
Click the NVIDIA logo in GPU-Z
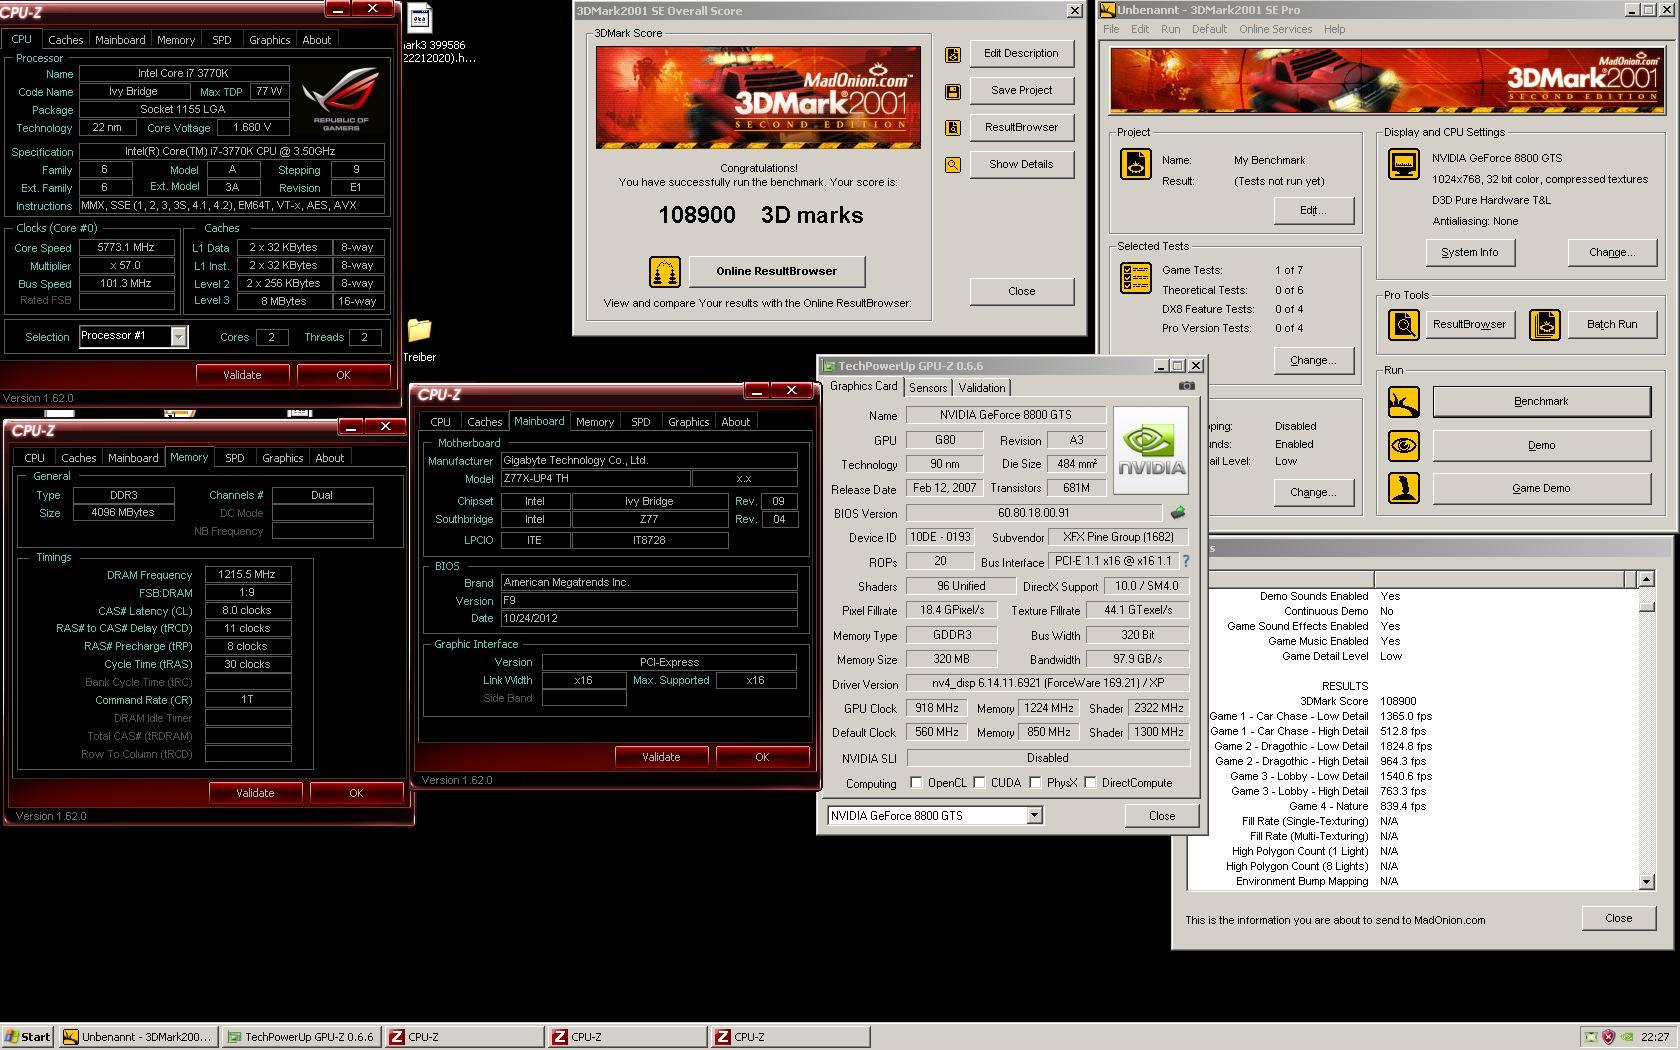click(x=1150, y=450)
